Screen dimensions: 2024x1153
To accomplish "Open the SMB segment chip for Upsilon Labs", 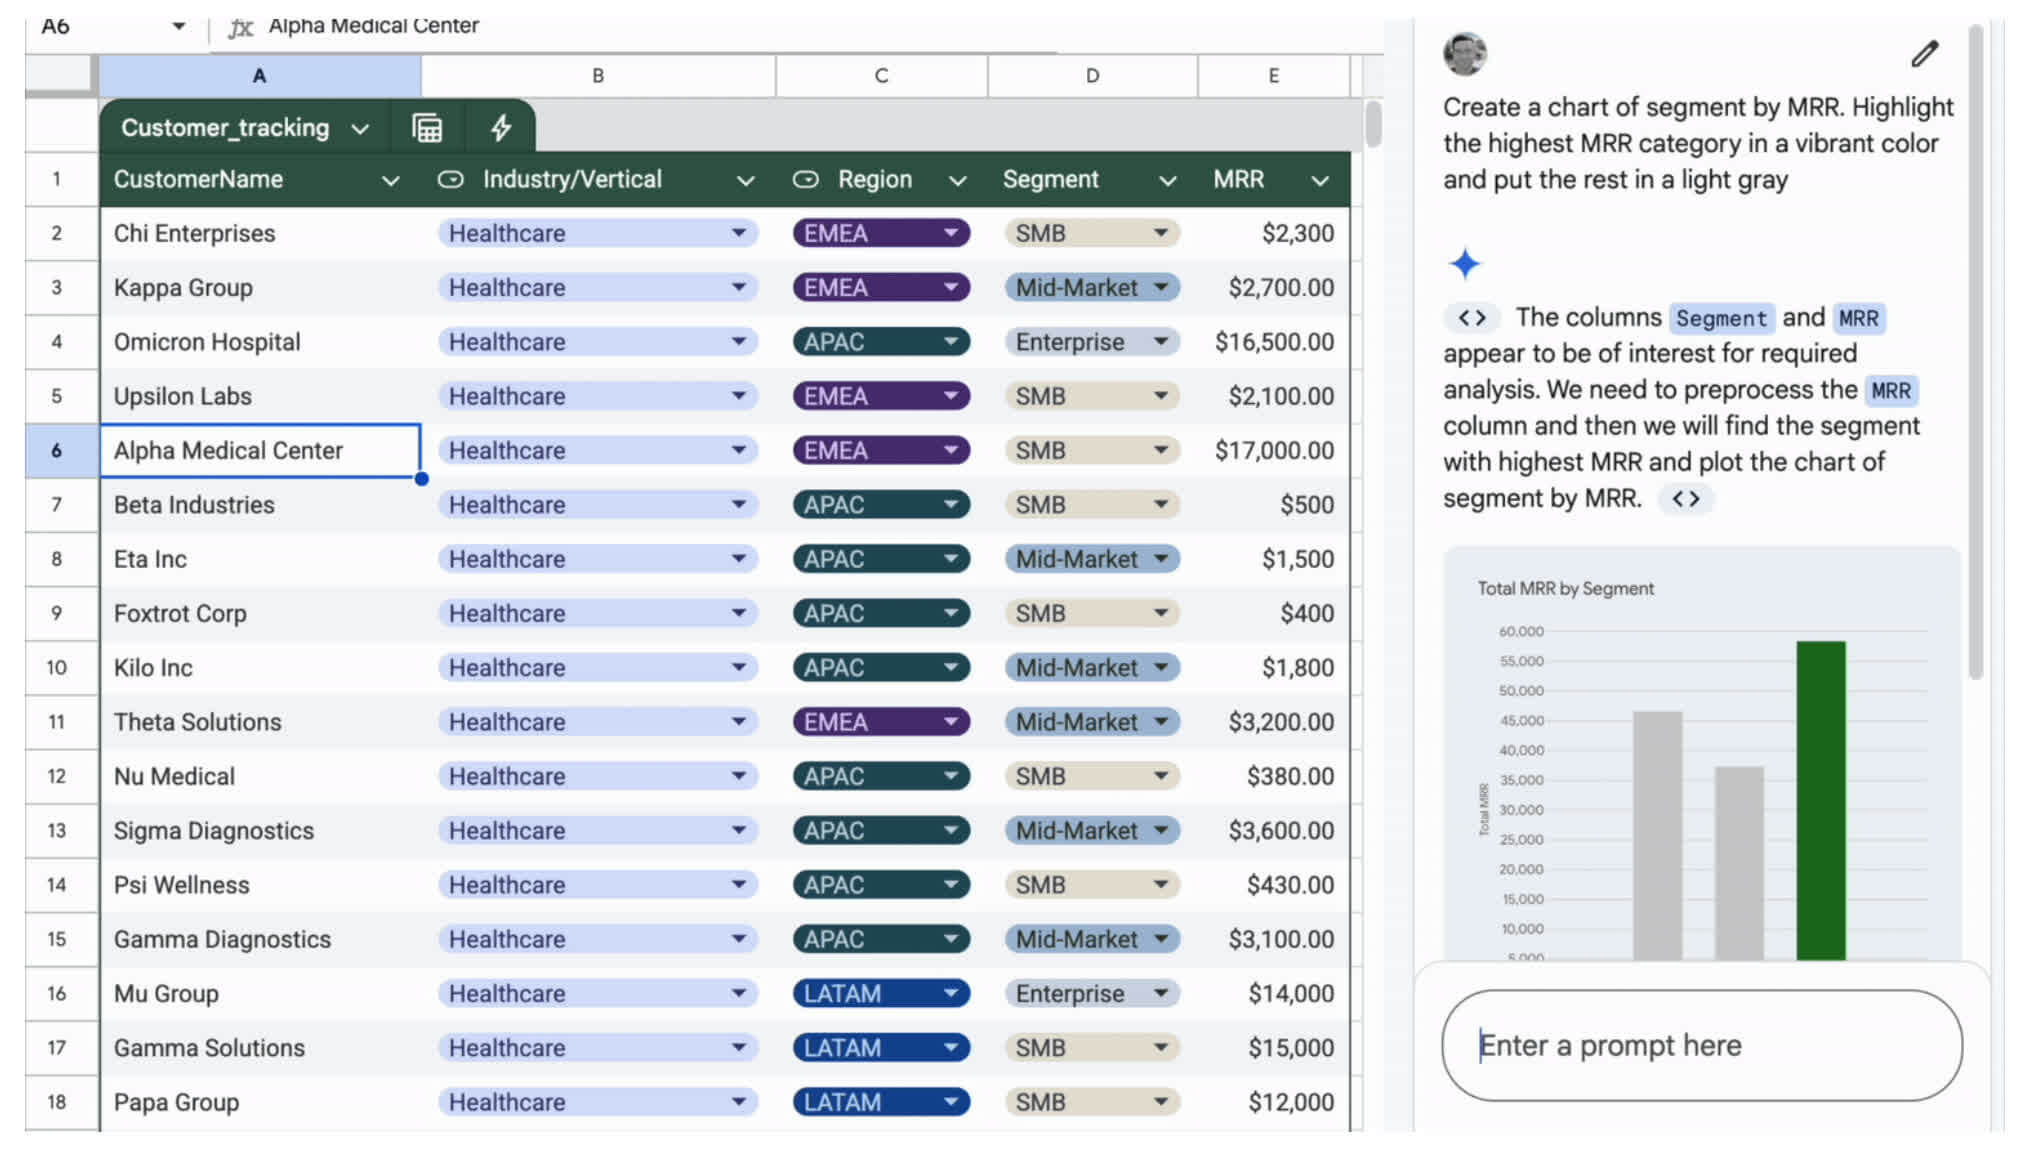I will pyautogui.click(x=1092, y=396).
